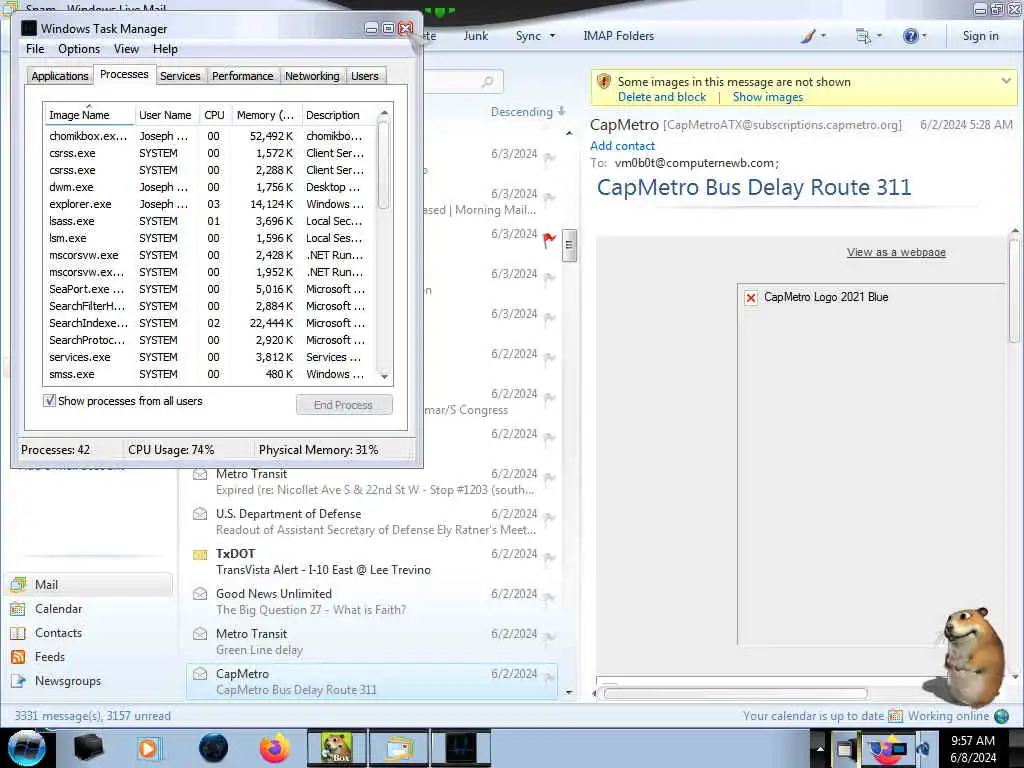Switch to the Applications tab
Image resolution: width=1024 pixels, height=768 pixels.
(60, 76)
